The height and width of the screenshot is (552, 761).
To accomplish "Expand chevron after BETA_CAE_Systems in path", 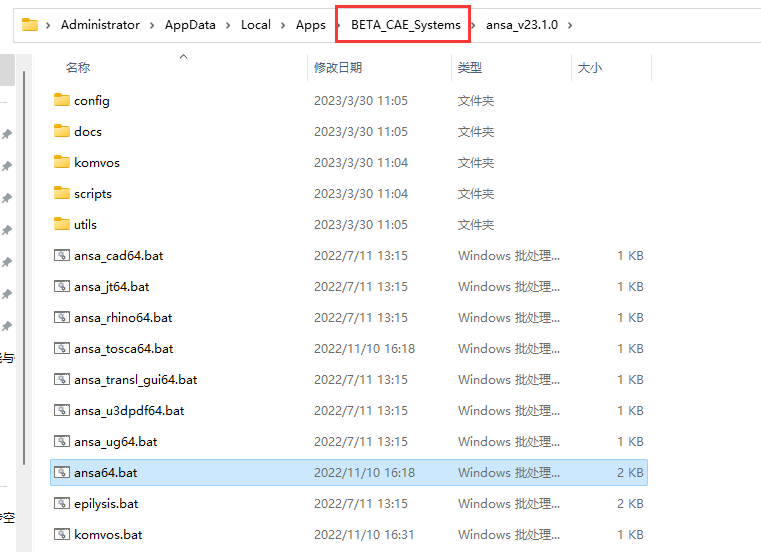I will coord(473,25).
